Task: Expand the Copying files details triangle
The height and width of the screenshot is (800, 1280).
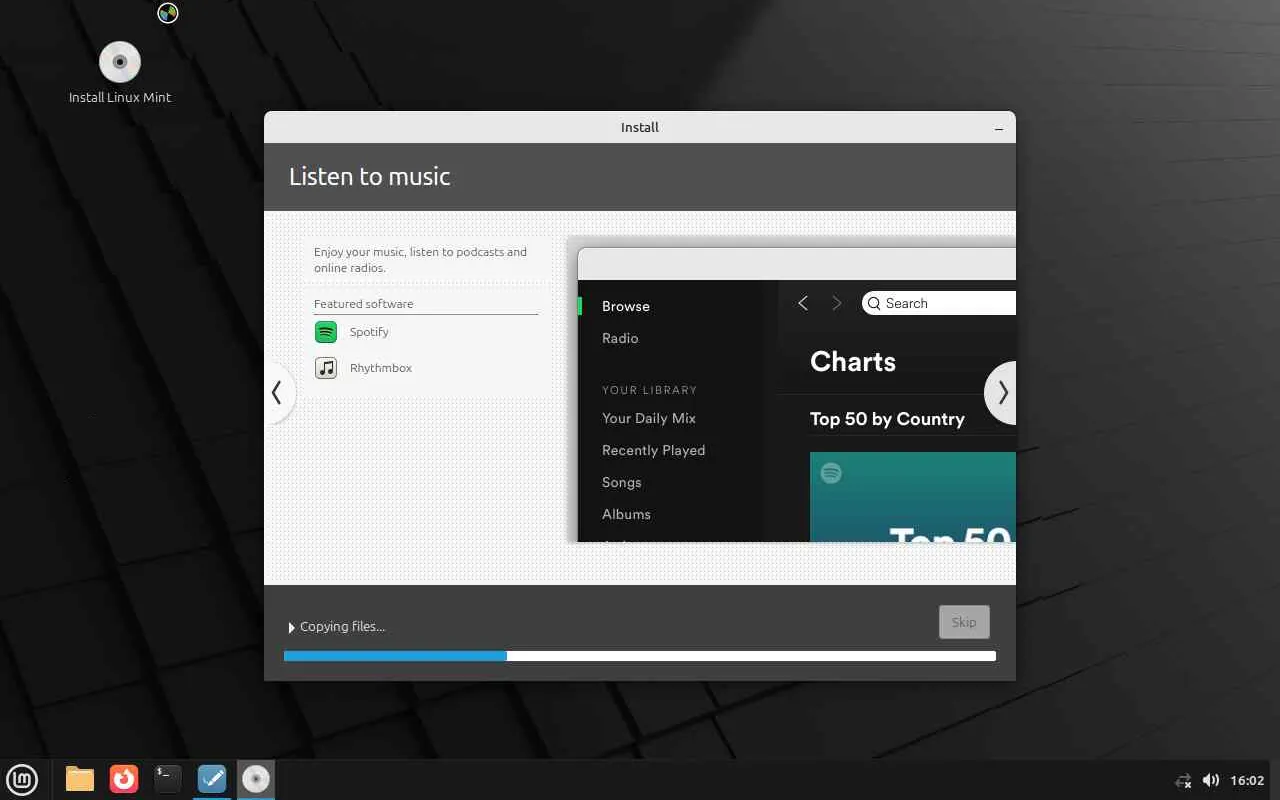Action: [x=291, y=627]
